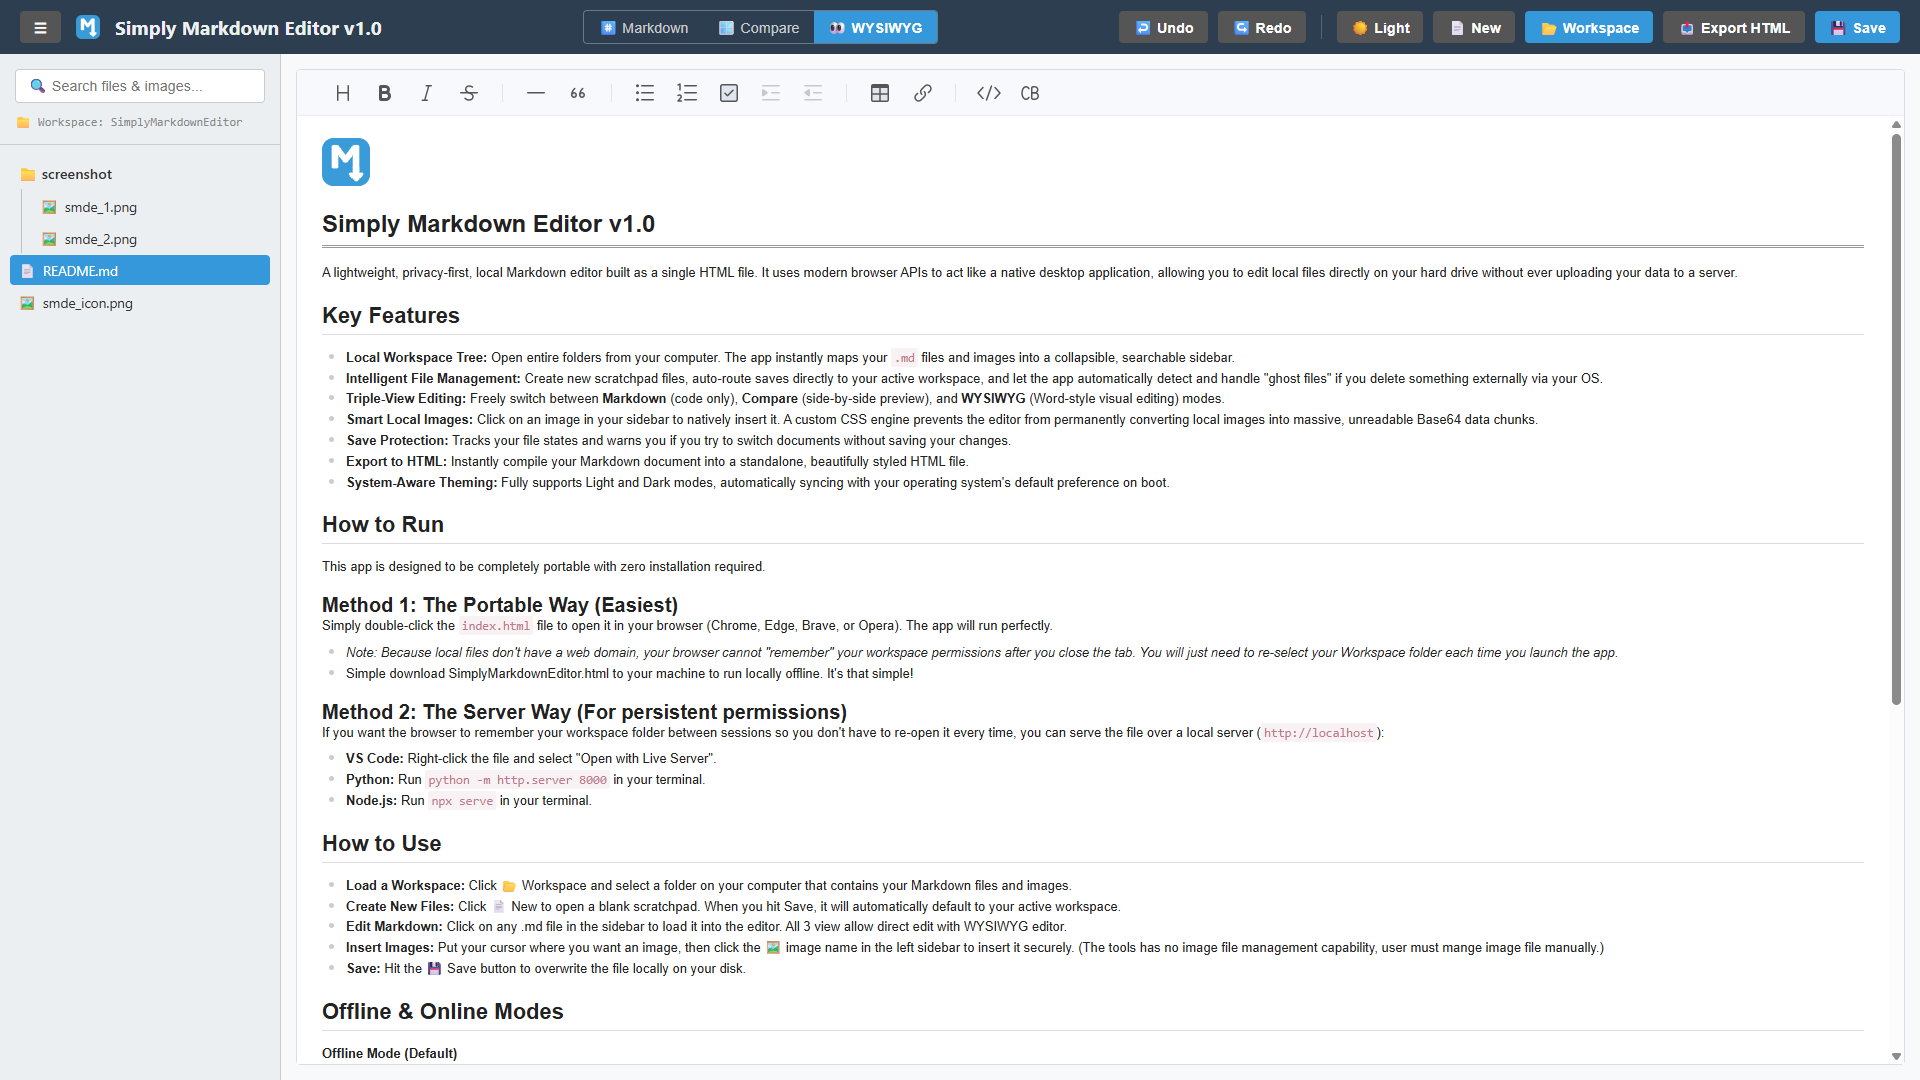Click the Offline & Online Modes heading
Image resolution: width=1920 pixels, height=1080 pixels.
point(443,1012)
